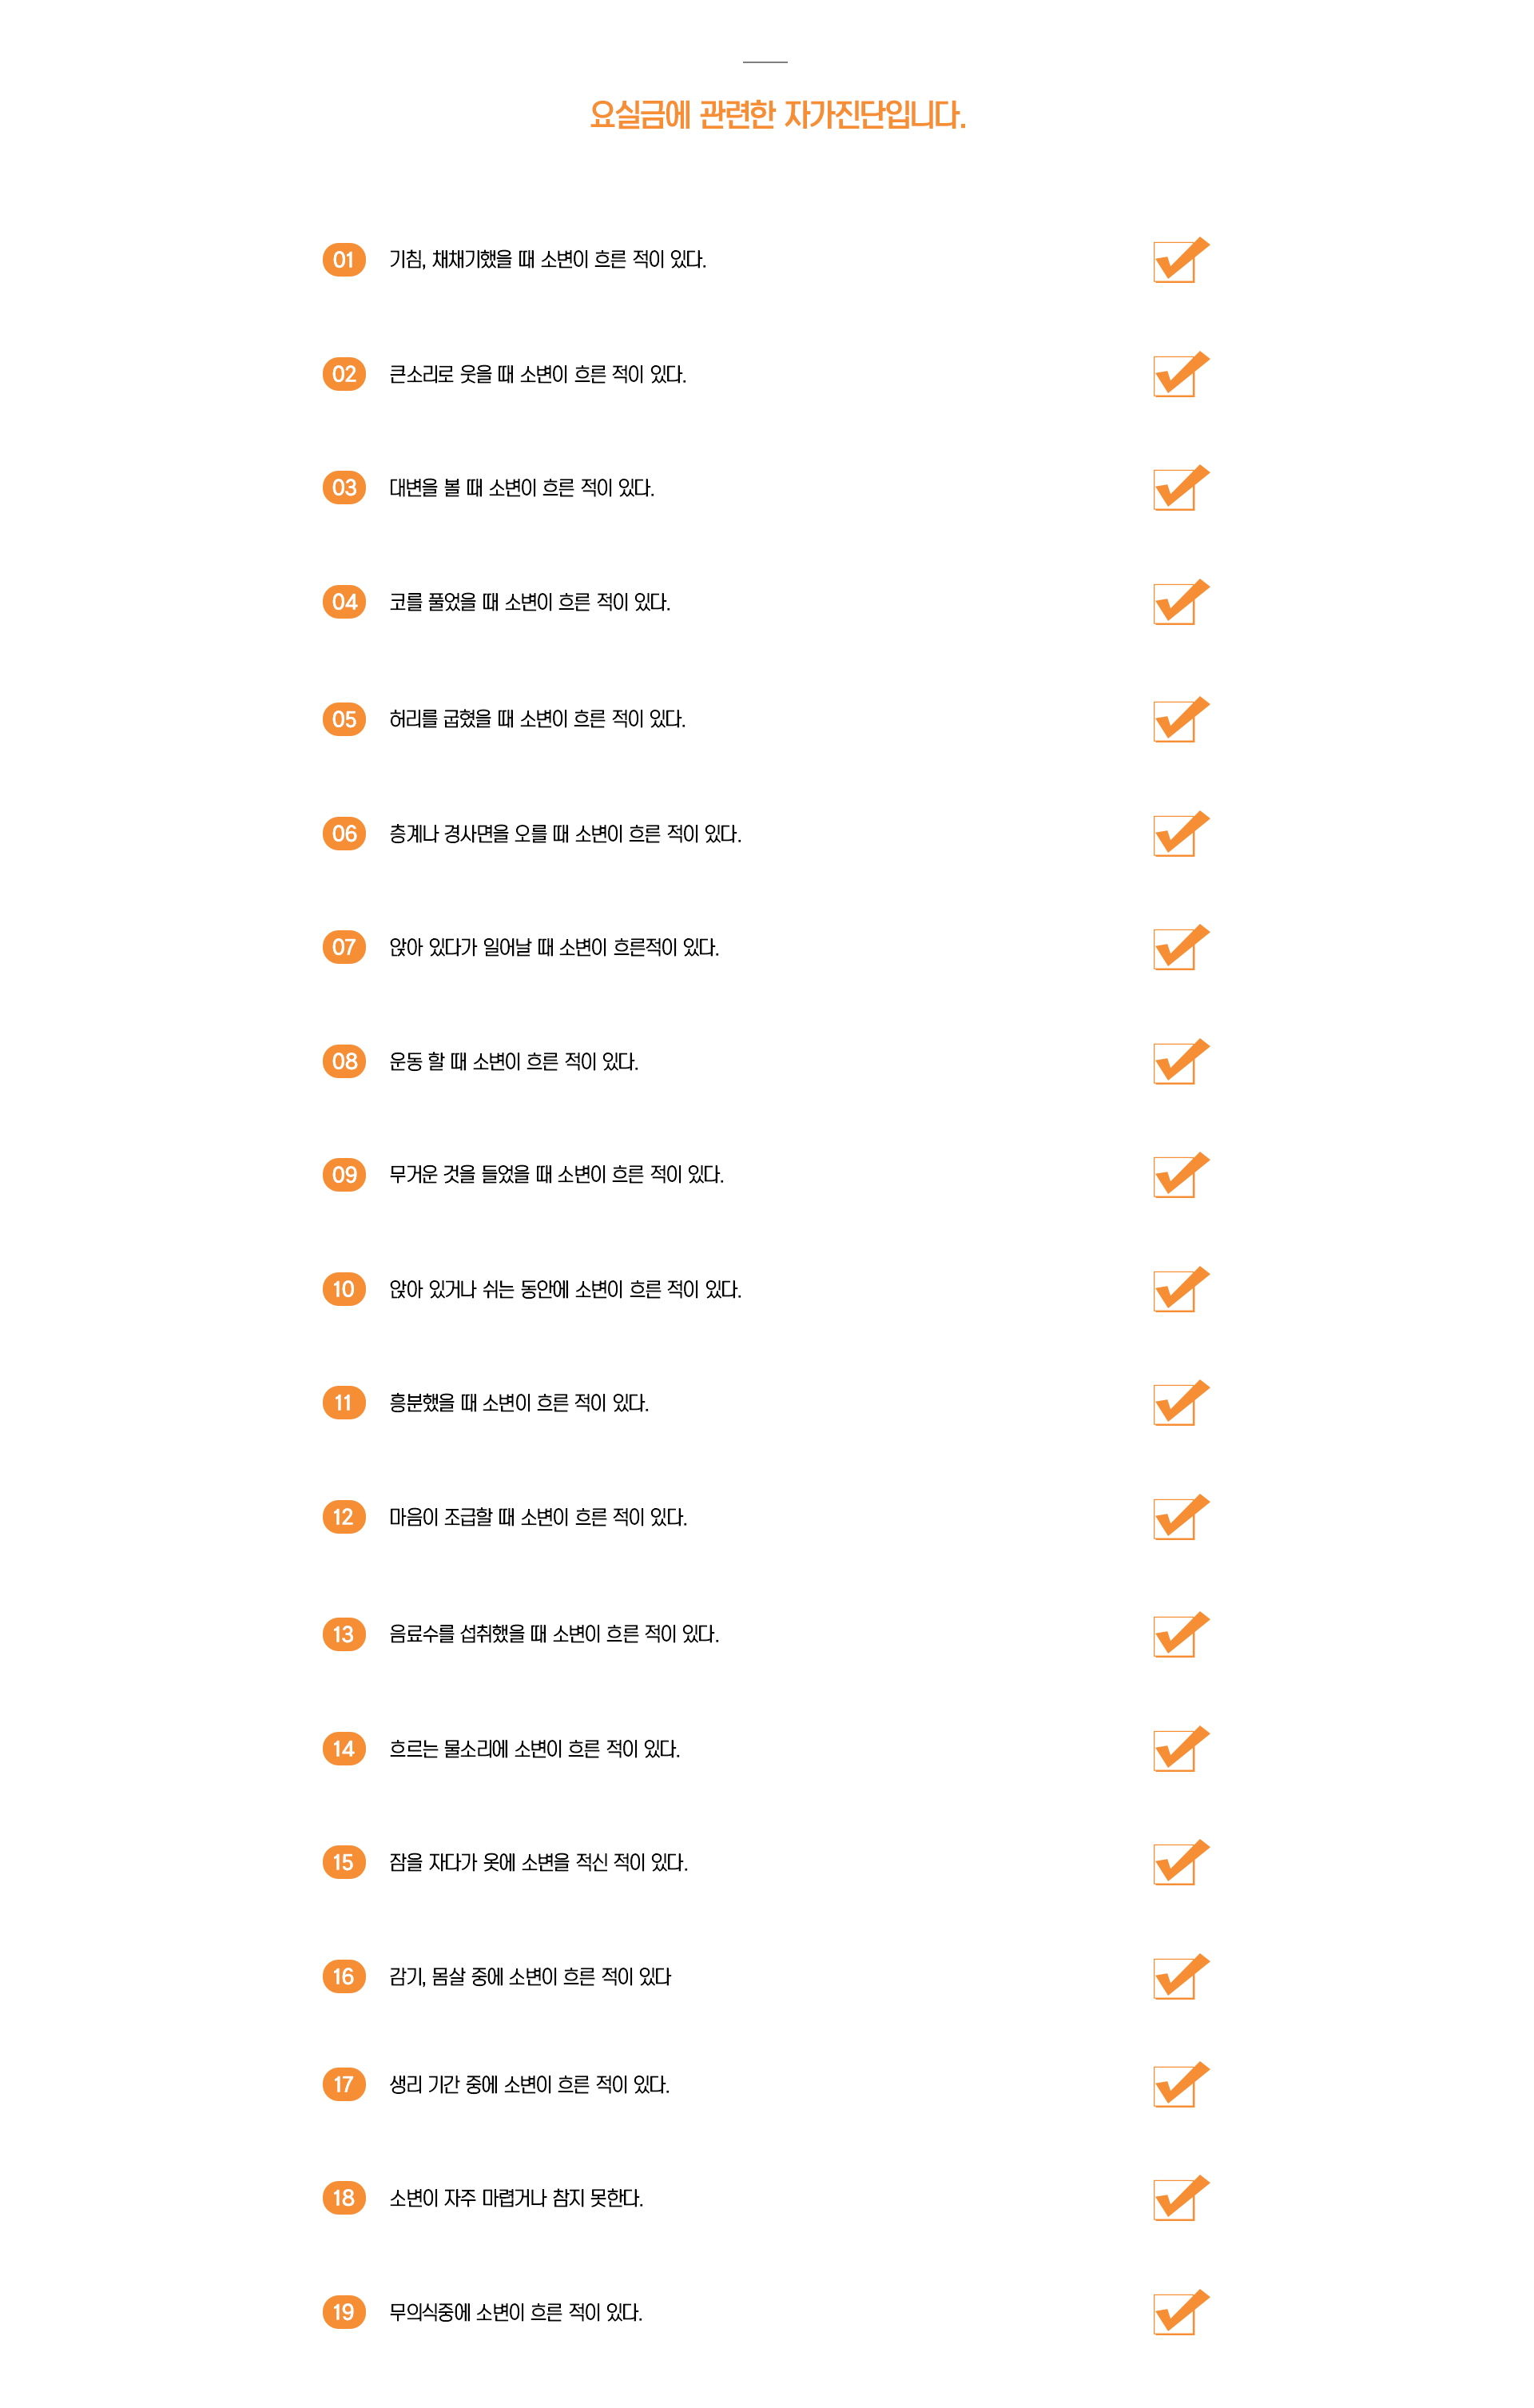Viewport: 1534px width, 2408px height.
Task: Click checkbox for item 08 exercising
Action: click(1175, 1064)
